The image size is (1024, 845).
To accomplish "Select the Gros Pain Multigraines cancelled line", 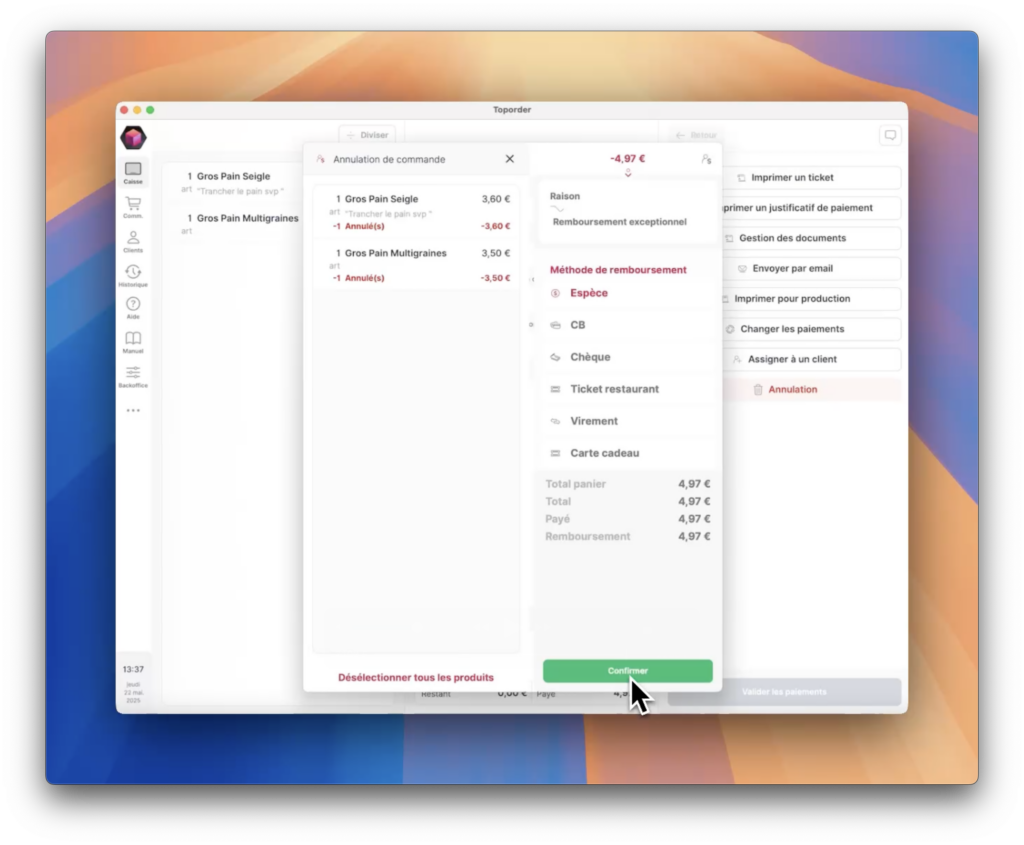I will point(415,265).
